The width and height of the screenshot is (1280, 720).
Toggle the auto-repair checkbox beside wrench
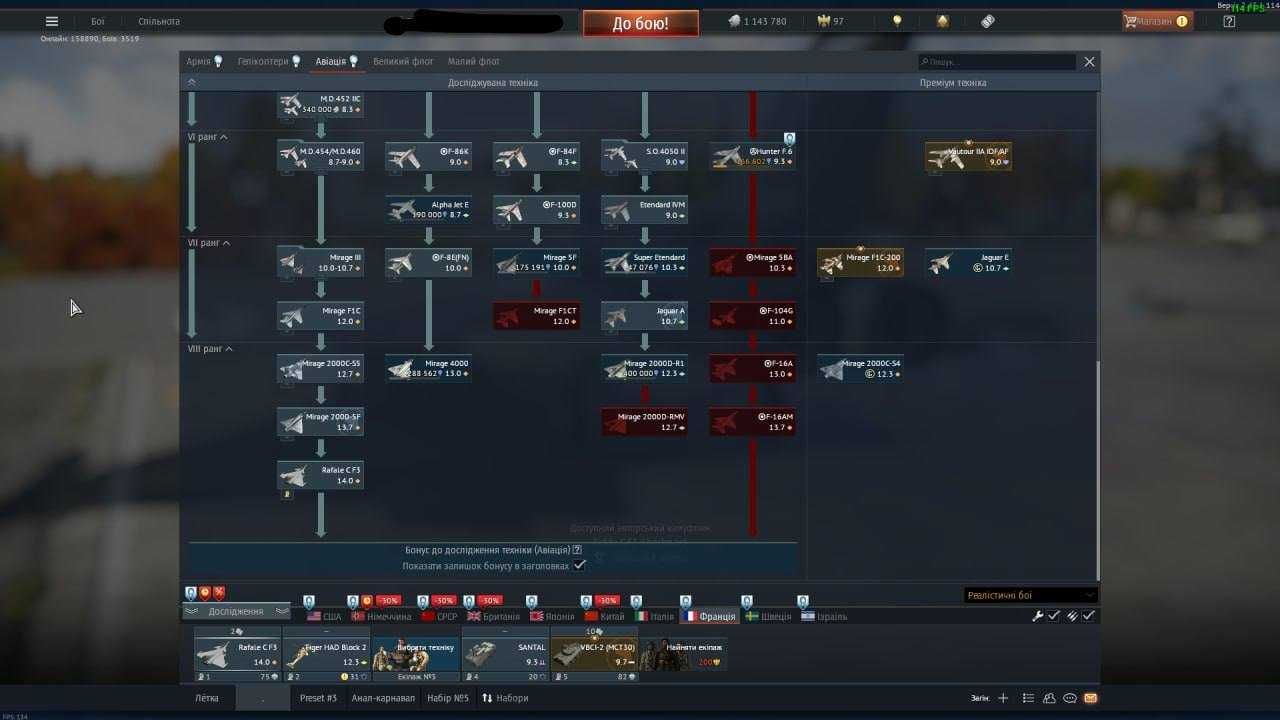tap(1054, 616)
